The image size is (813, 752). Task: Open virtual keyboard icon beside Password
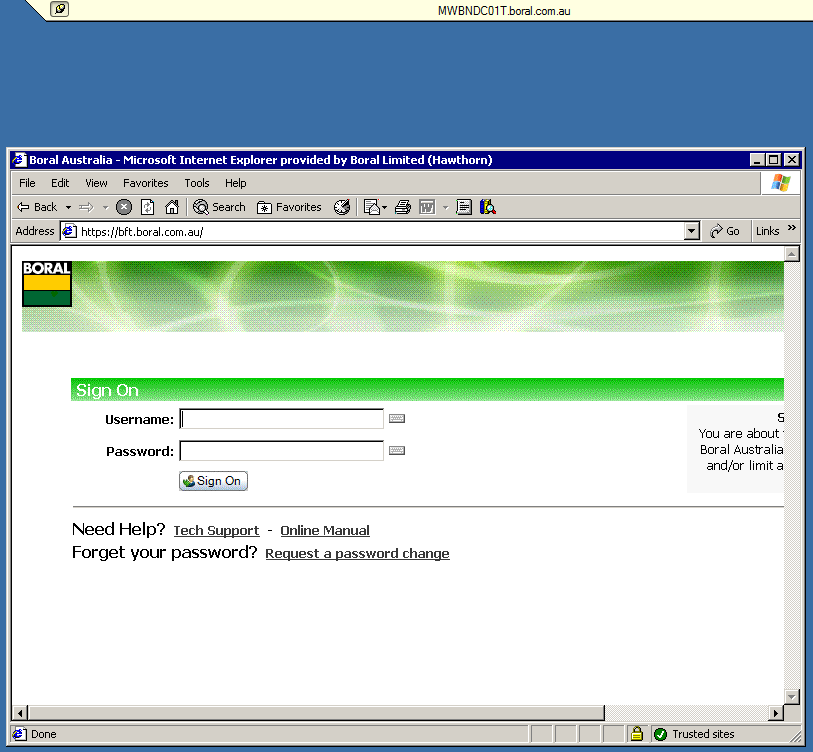pyautogui.click(x=397, y=451)
